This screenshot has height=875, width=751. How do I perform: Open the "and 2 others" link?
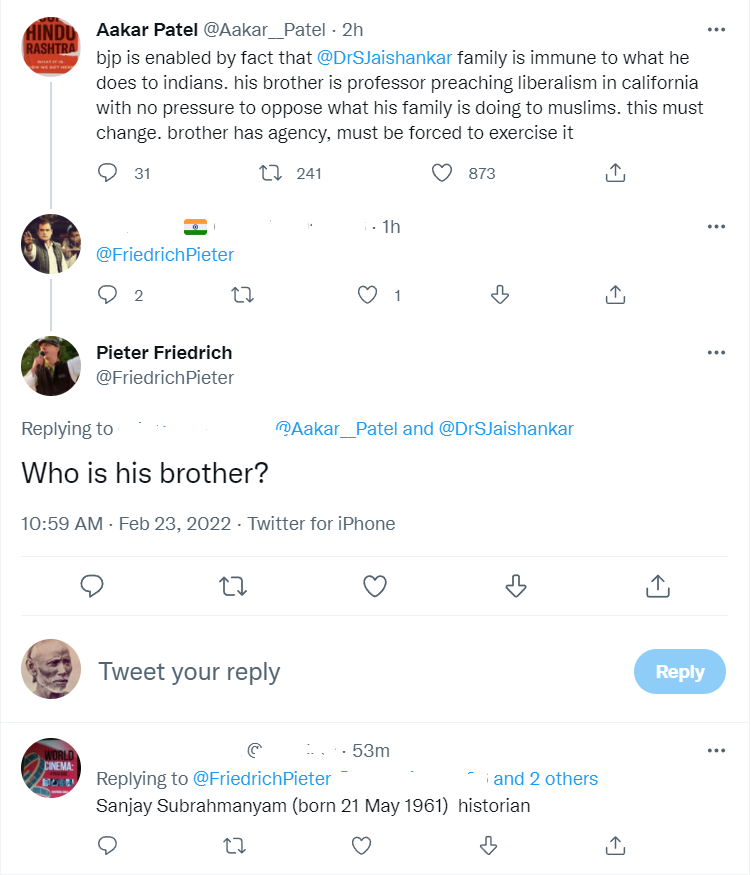point(546,779)
